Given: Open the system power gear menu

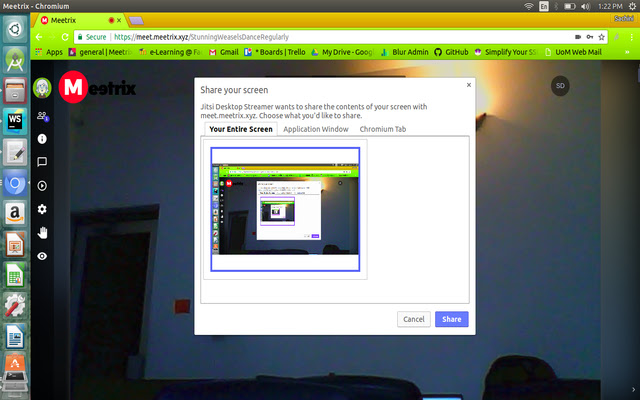Looking at the screenshot, I should [632, 6].
